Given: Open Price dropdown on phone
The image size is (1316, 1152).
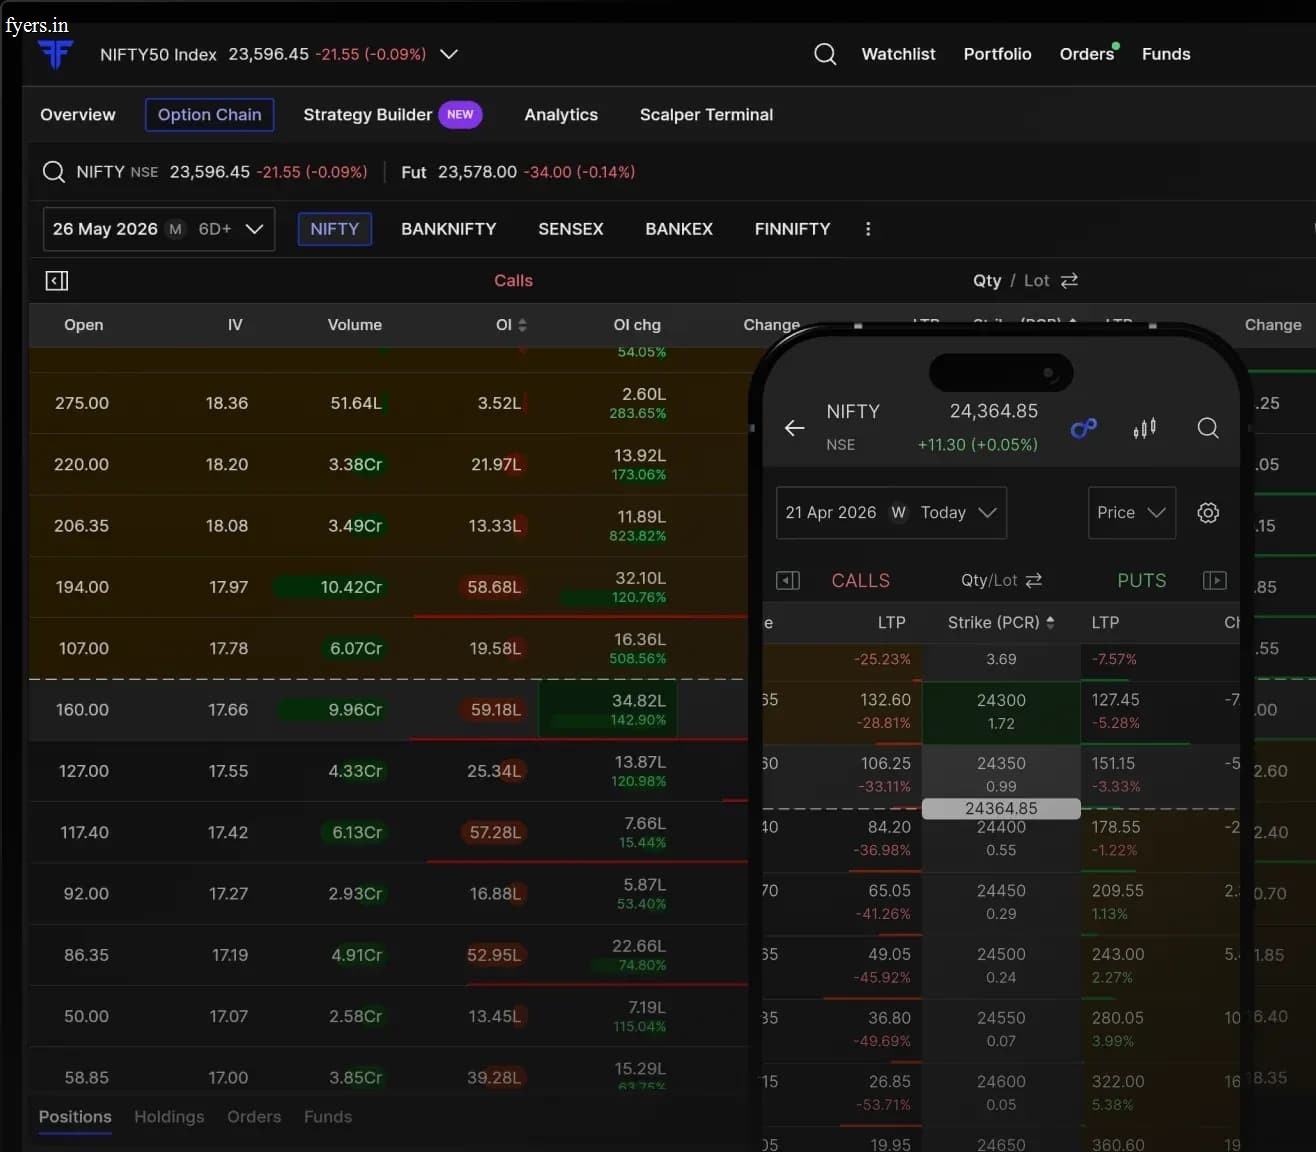Looking at the screenshot, I should pos(1131,513).
